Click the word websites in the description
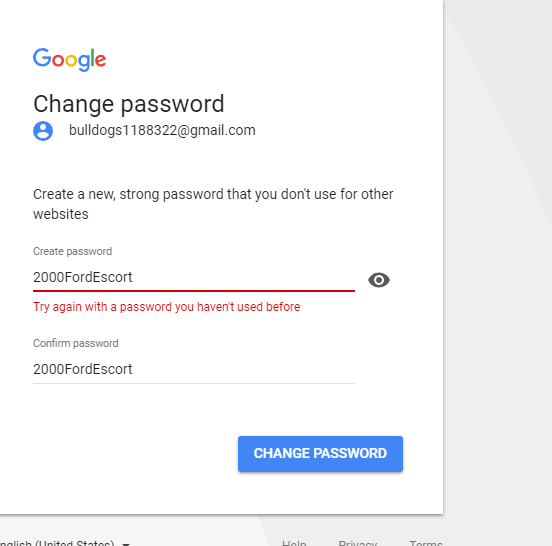 61,214
